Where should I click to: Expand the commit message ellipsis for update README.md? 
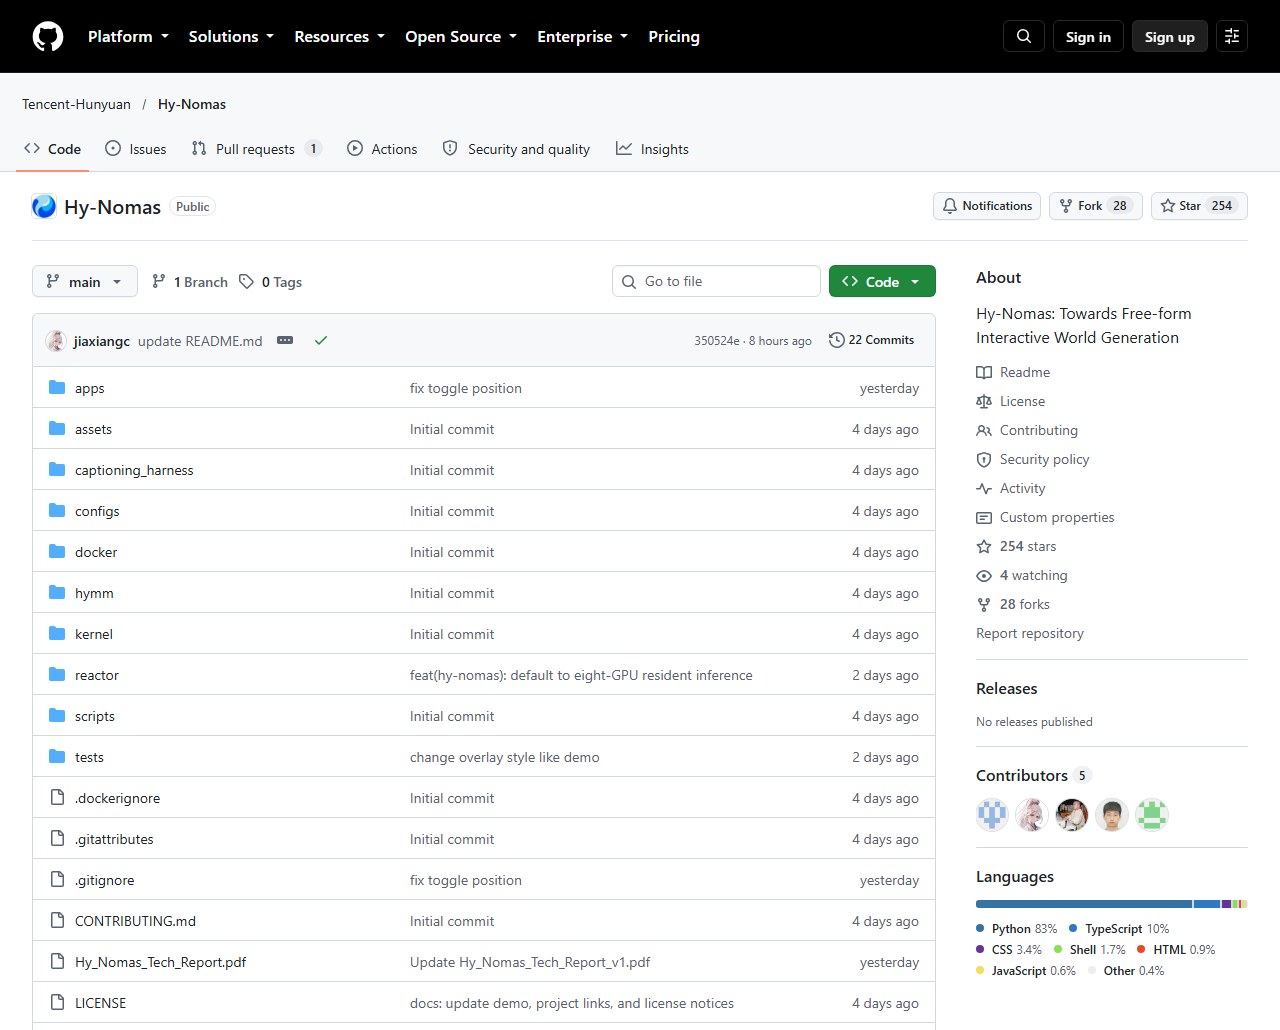(285, 340)
